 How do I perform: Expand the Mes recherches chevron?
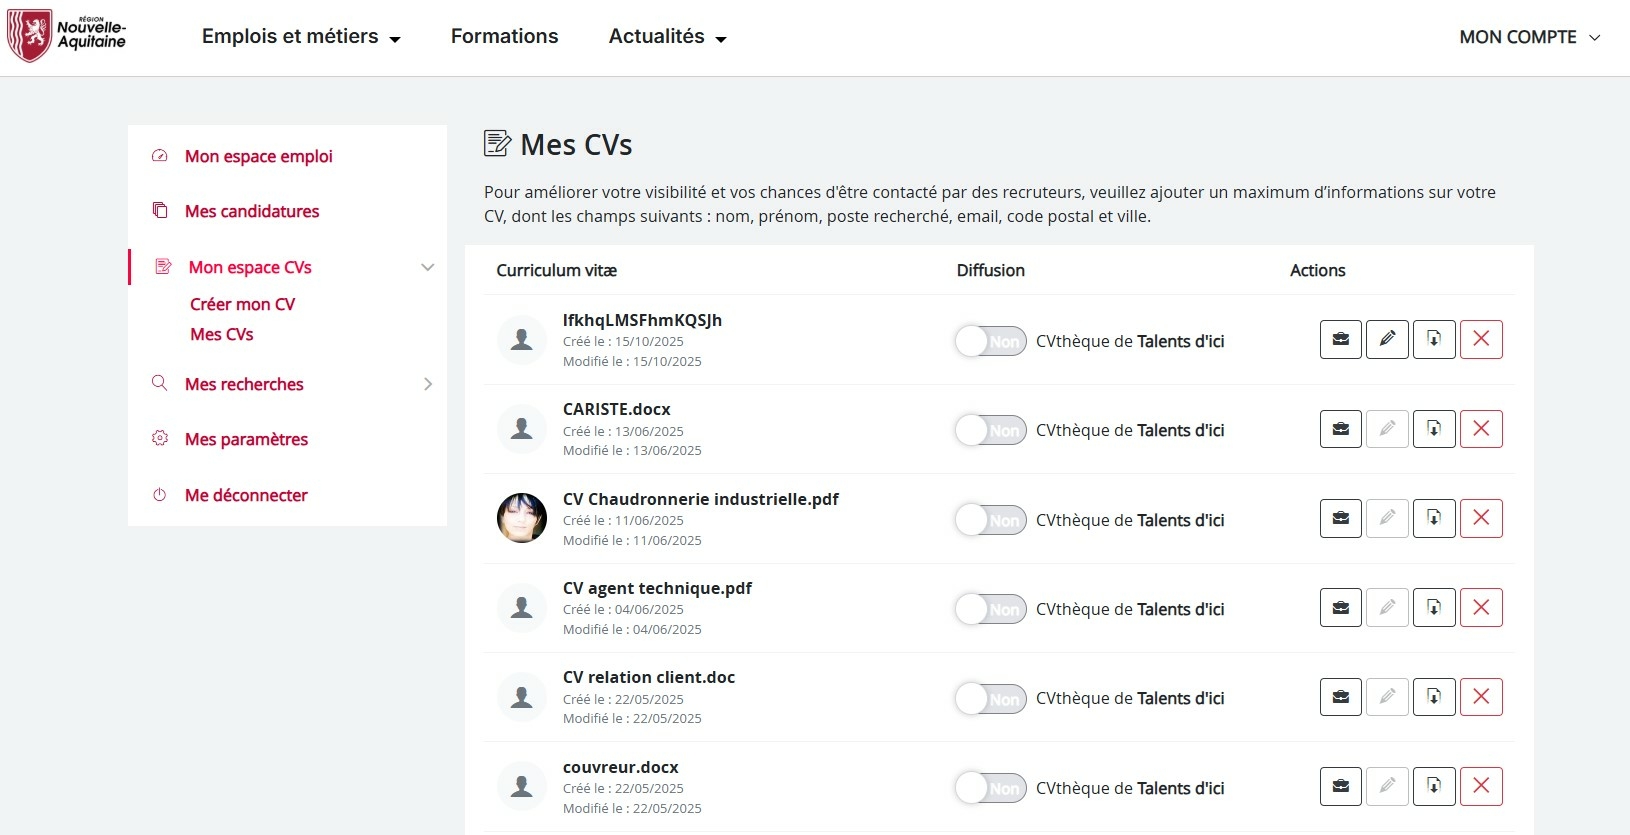[x=428, y=384]
